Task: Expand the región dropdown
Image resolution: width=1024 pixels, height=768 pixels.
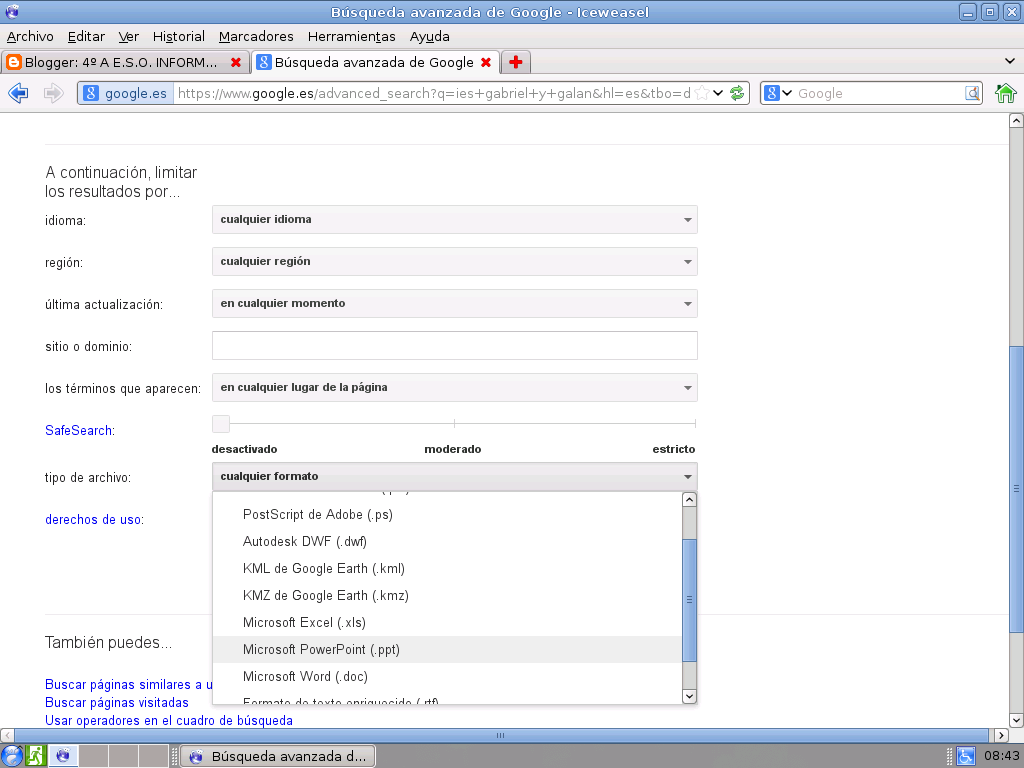Action: pyautogui.click(x=455, y=261)
